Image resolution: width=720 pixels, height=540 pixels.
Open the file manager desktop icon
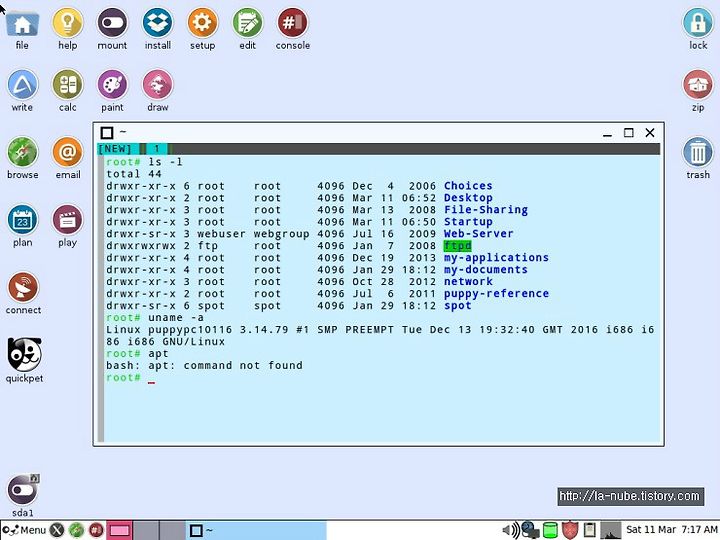click(x=22, y=23)
